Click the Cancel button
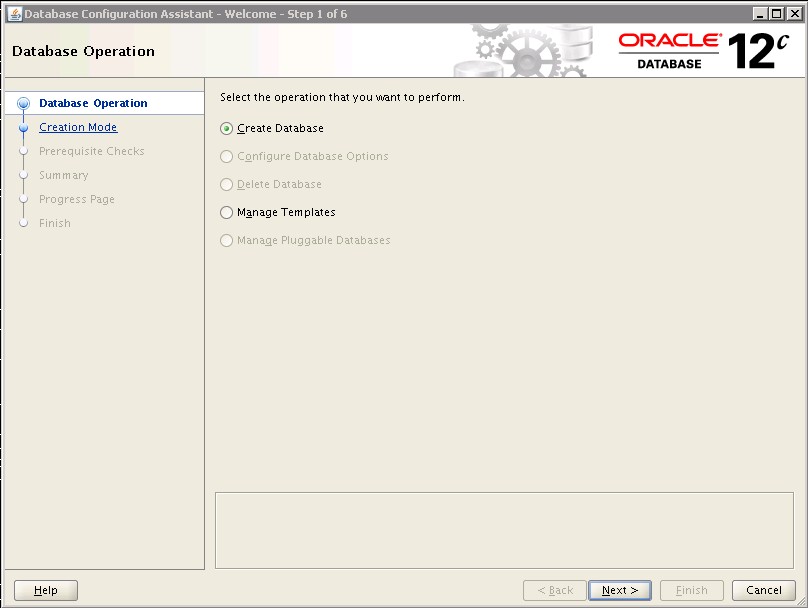Image resolution: width=808 pixels, height=608 pixels. 764,590
